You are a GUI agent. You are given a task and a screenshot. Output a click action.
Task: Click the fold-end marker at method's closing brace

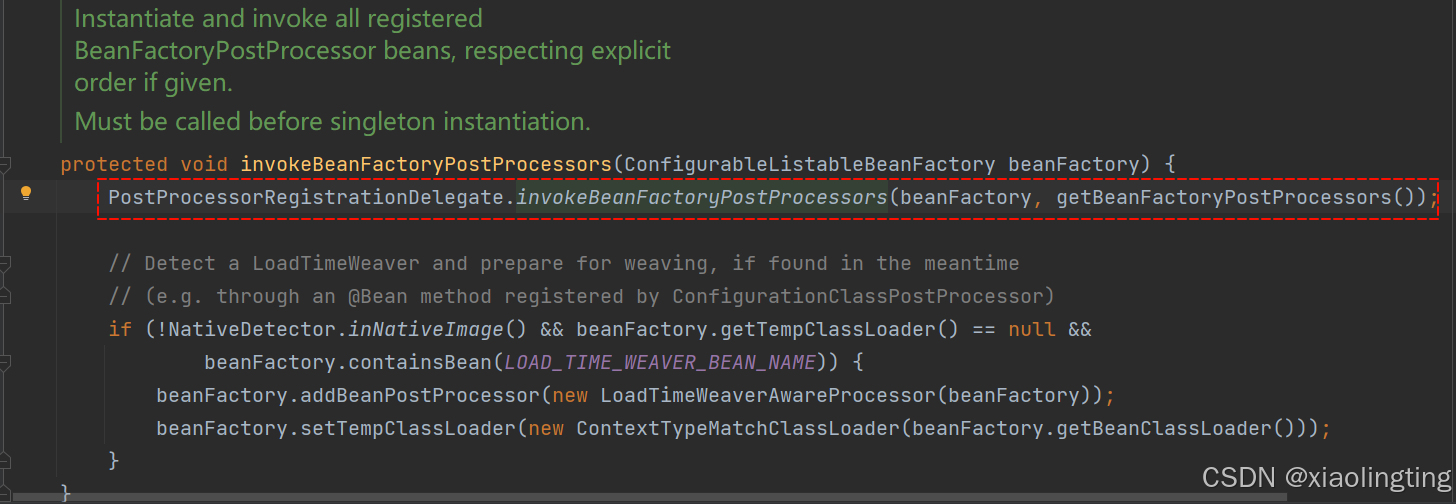[5, 493]
